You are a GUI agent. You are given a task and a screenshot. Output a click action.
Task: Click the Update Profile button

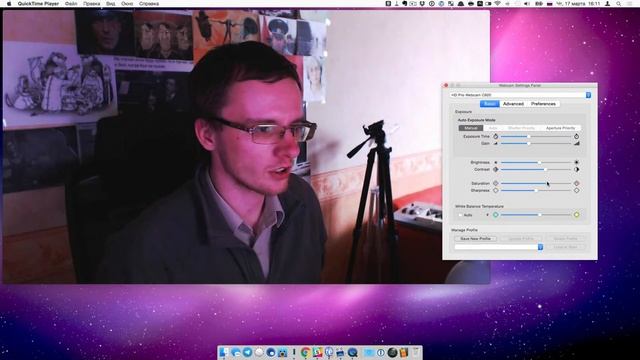(521, 238)
